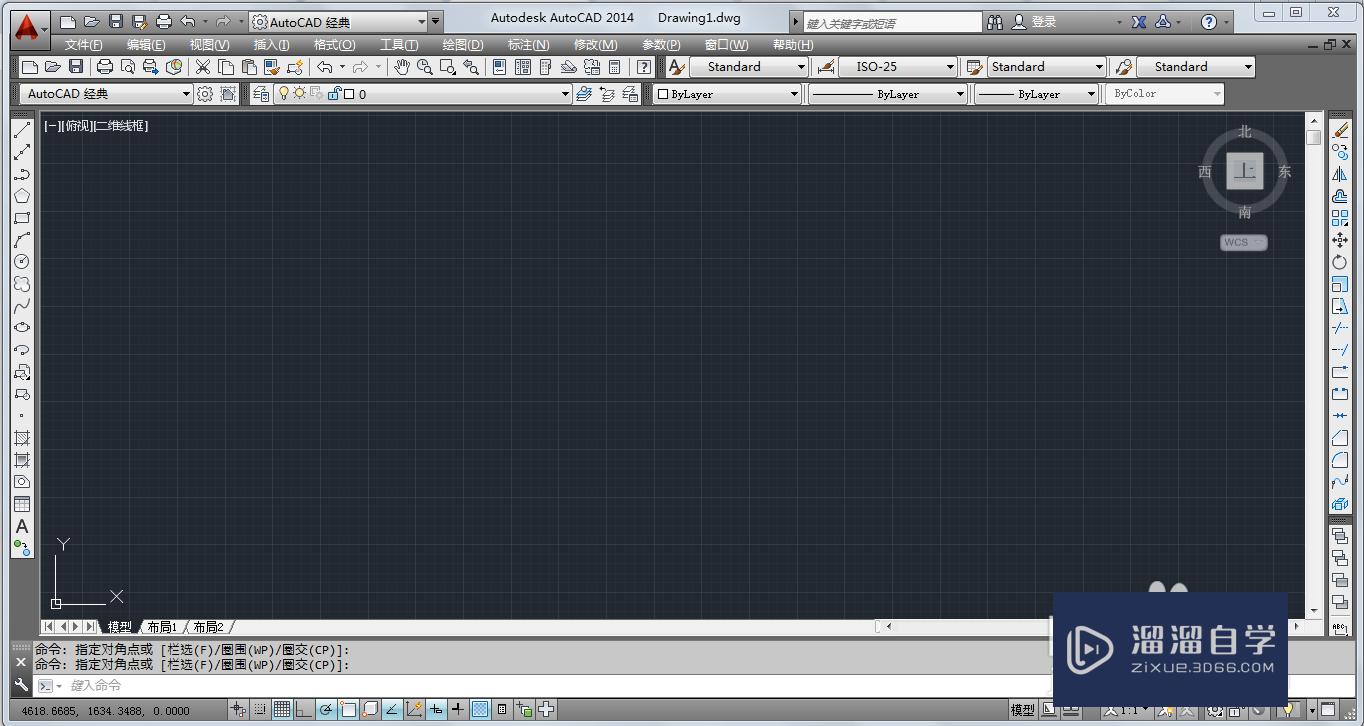Select the Line draw tool
Image resolution: width=1364 pixels, height=726 pixels.
pyautogui.click(x=22, y=130)
